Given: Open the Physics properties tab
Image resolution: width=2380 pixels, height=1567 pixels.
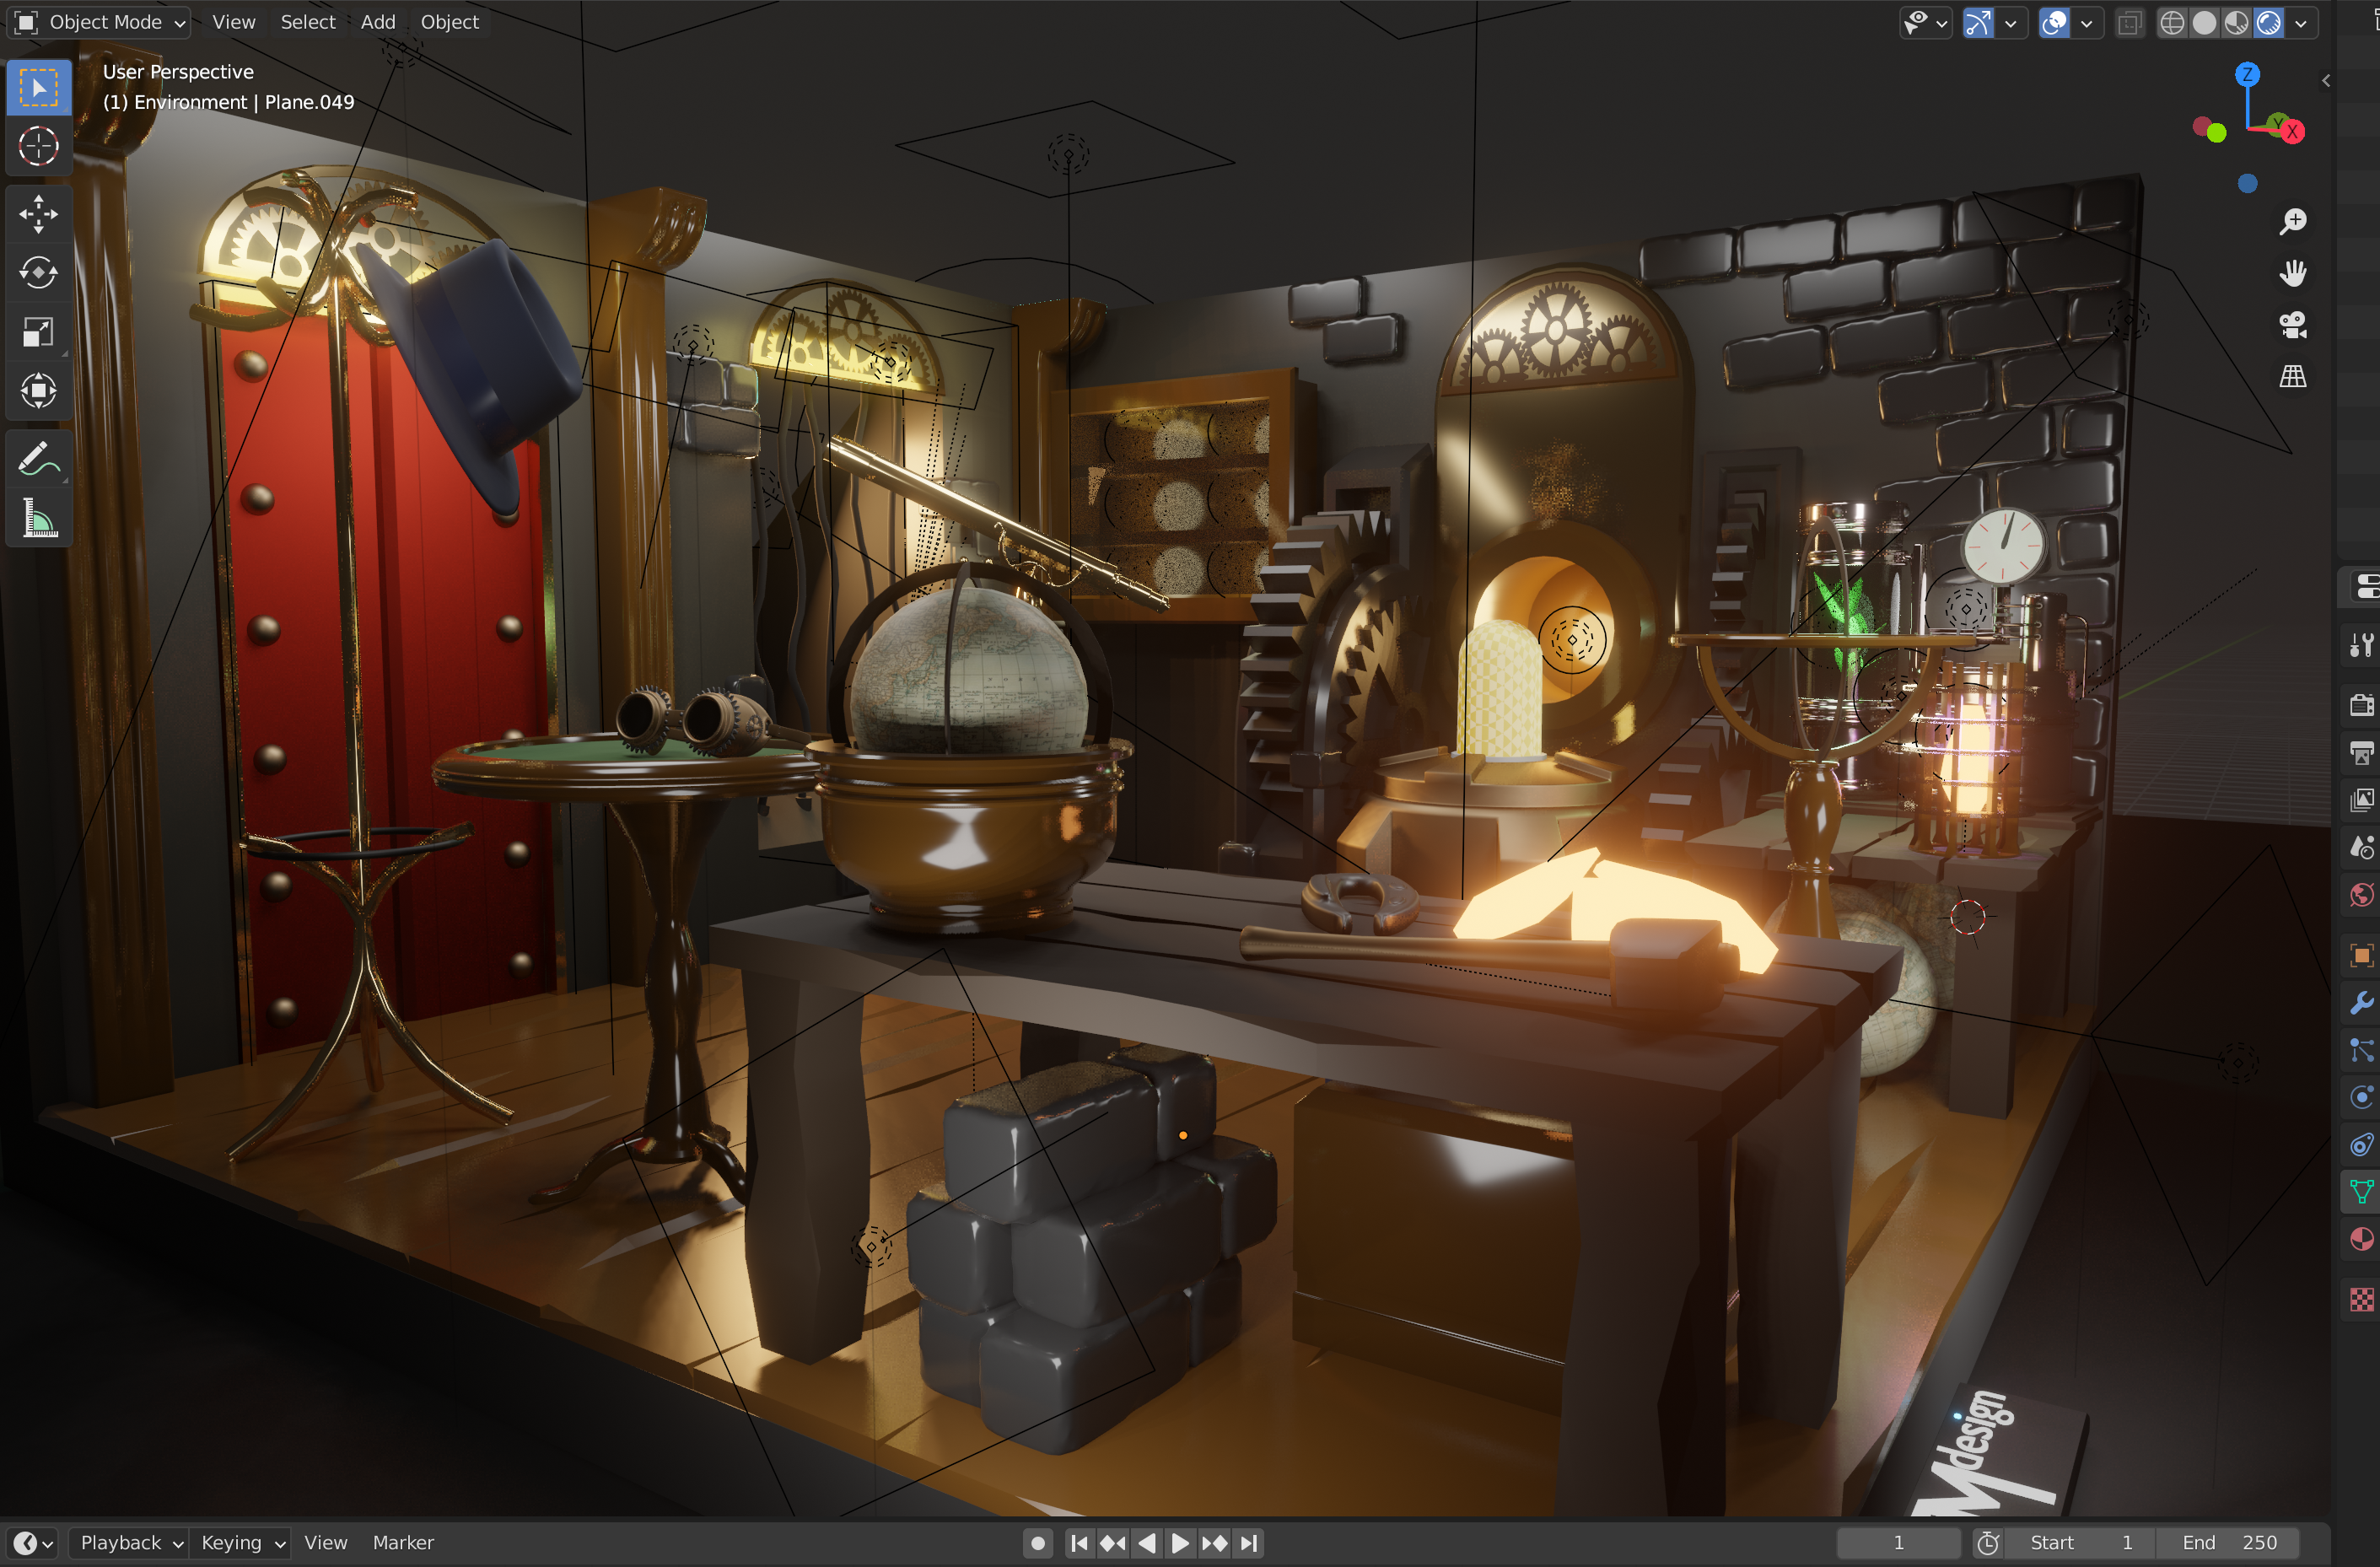Looking at the screenshot, I should 2361,1098.
